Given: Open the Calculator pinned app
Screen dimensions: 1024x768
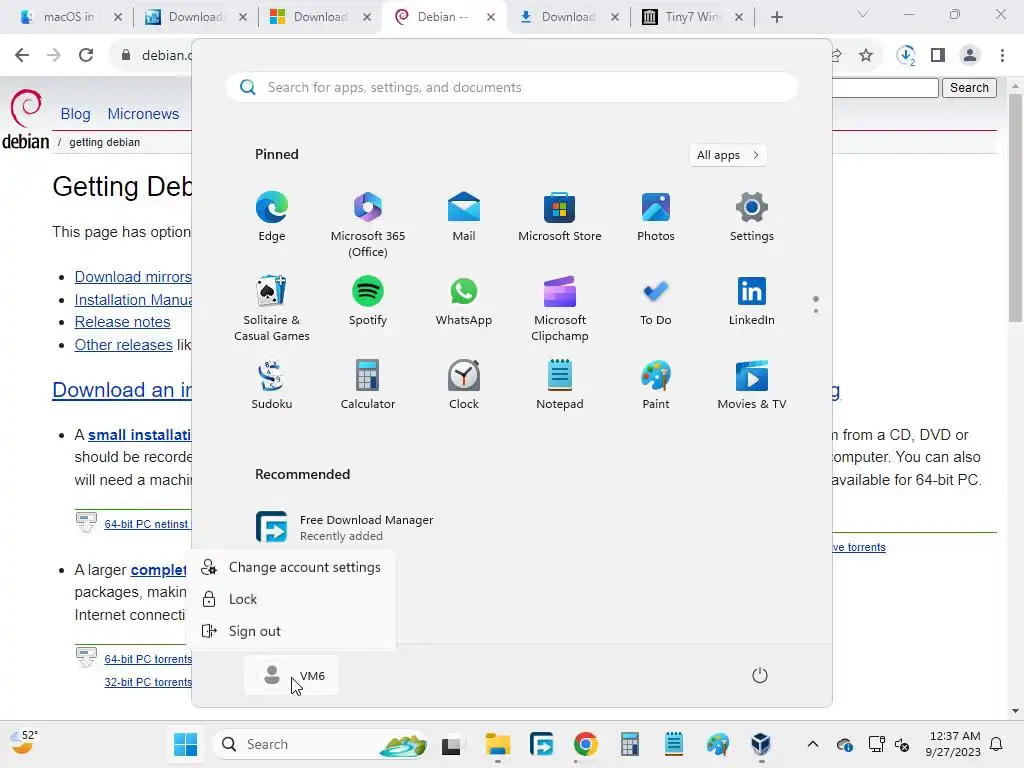Looking at the screenshot, I should [368, 385].
